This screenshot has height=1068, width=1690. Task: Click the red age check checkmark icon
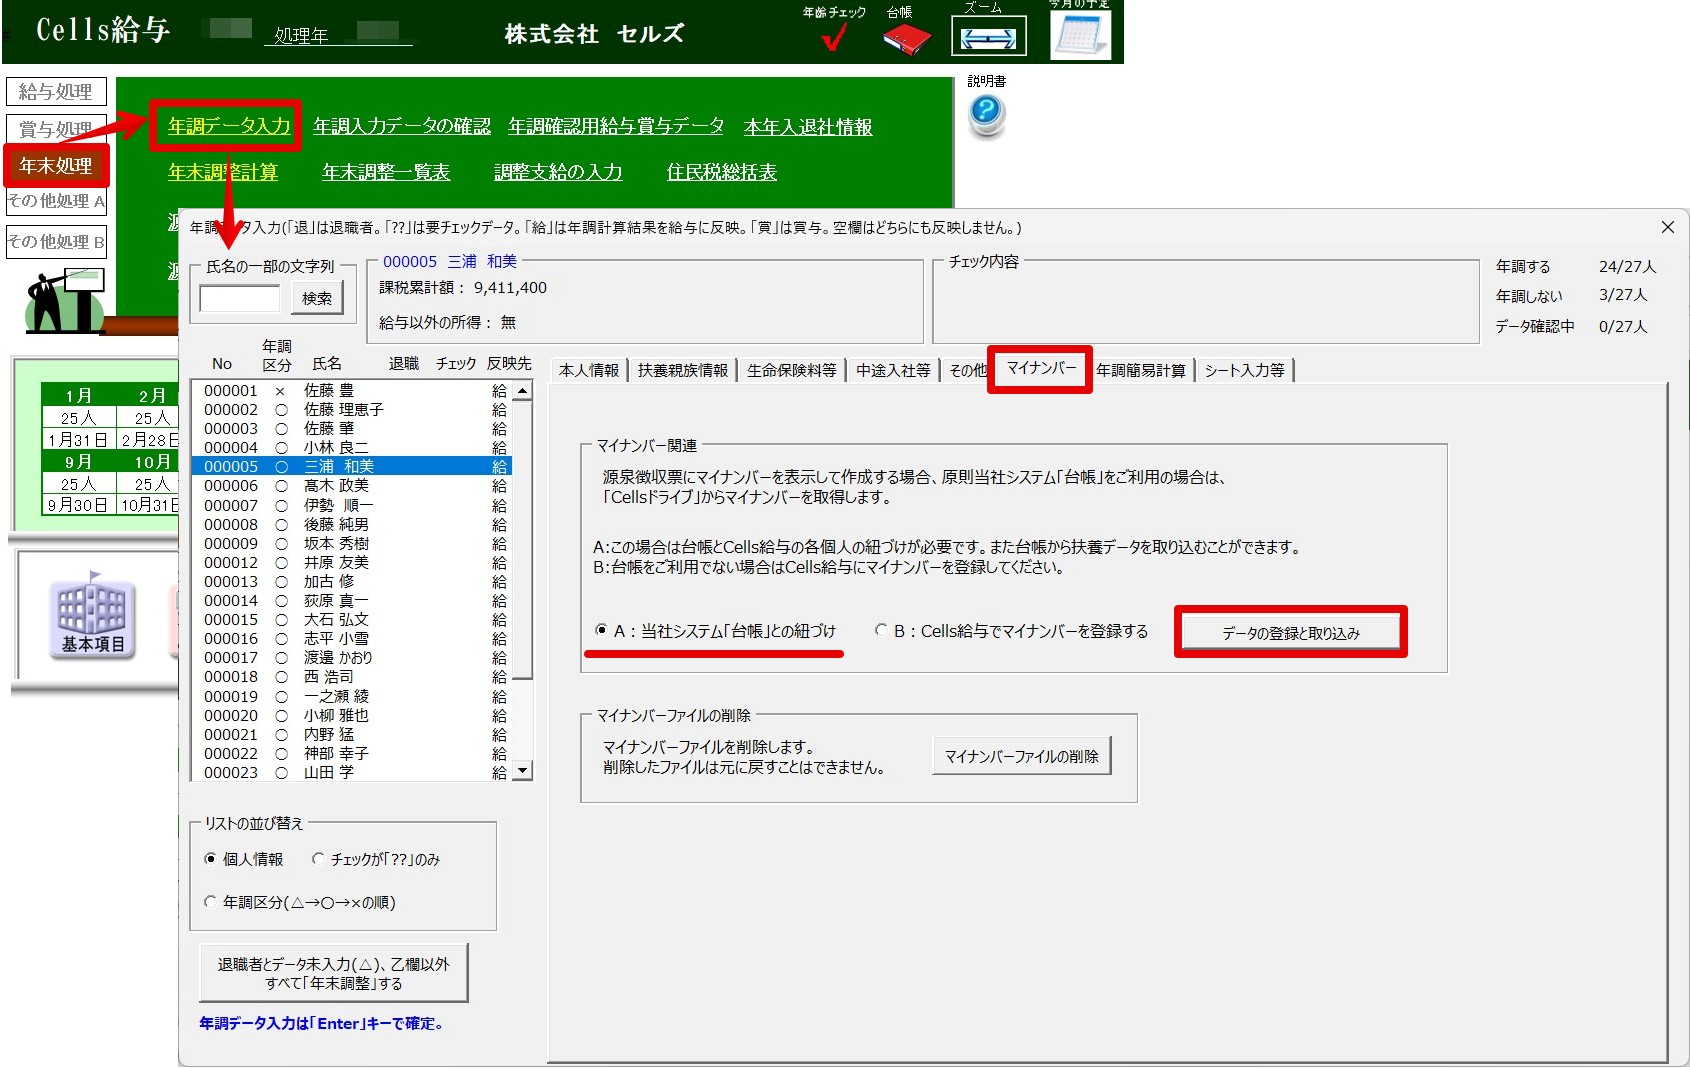pyautogui.click(x=833, y=38)
